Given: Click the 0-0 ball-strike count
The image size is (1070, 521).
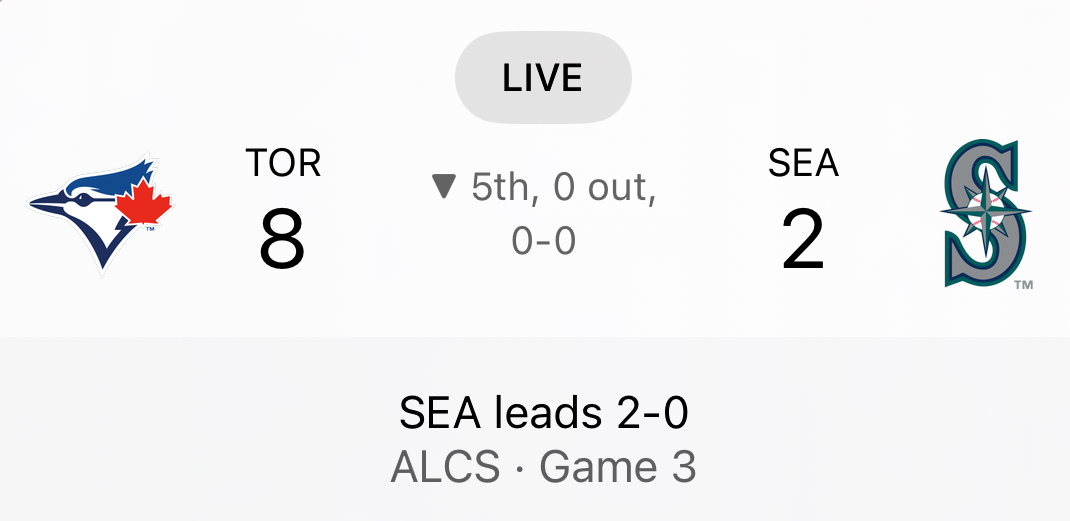Looking at the screenshot, I should pyautogui.click(x=543, y=240).
